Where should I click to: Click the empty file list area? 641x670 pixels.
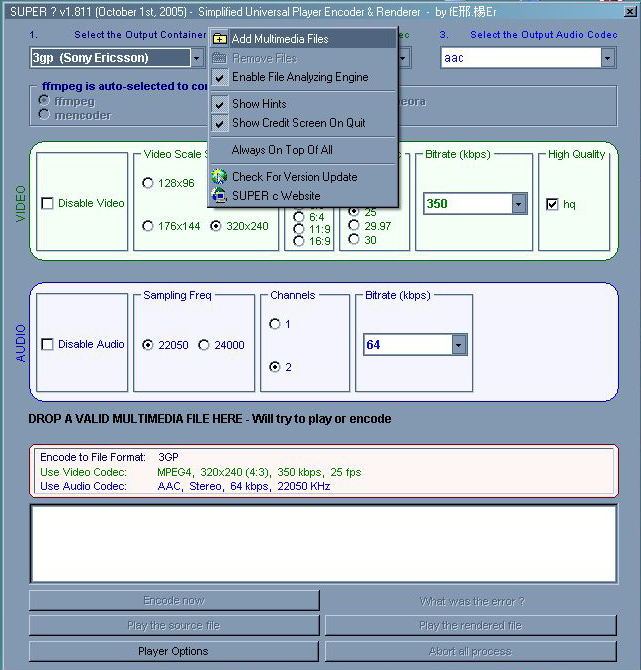(x=324, y=543)
